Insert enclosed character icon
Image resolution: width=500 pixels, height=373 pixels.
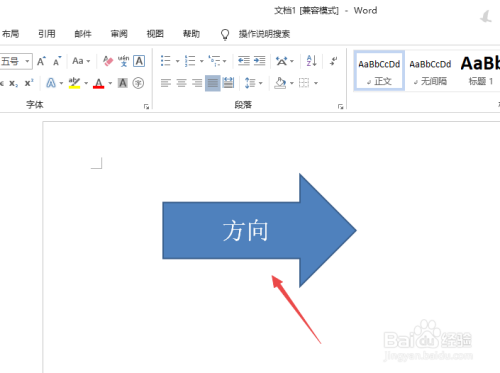pyautogui.click(x=138, y=83)
